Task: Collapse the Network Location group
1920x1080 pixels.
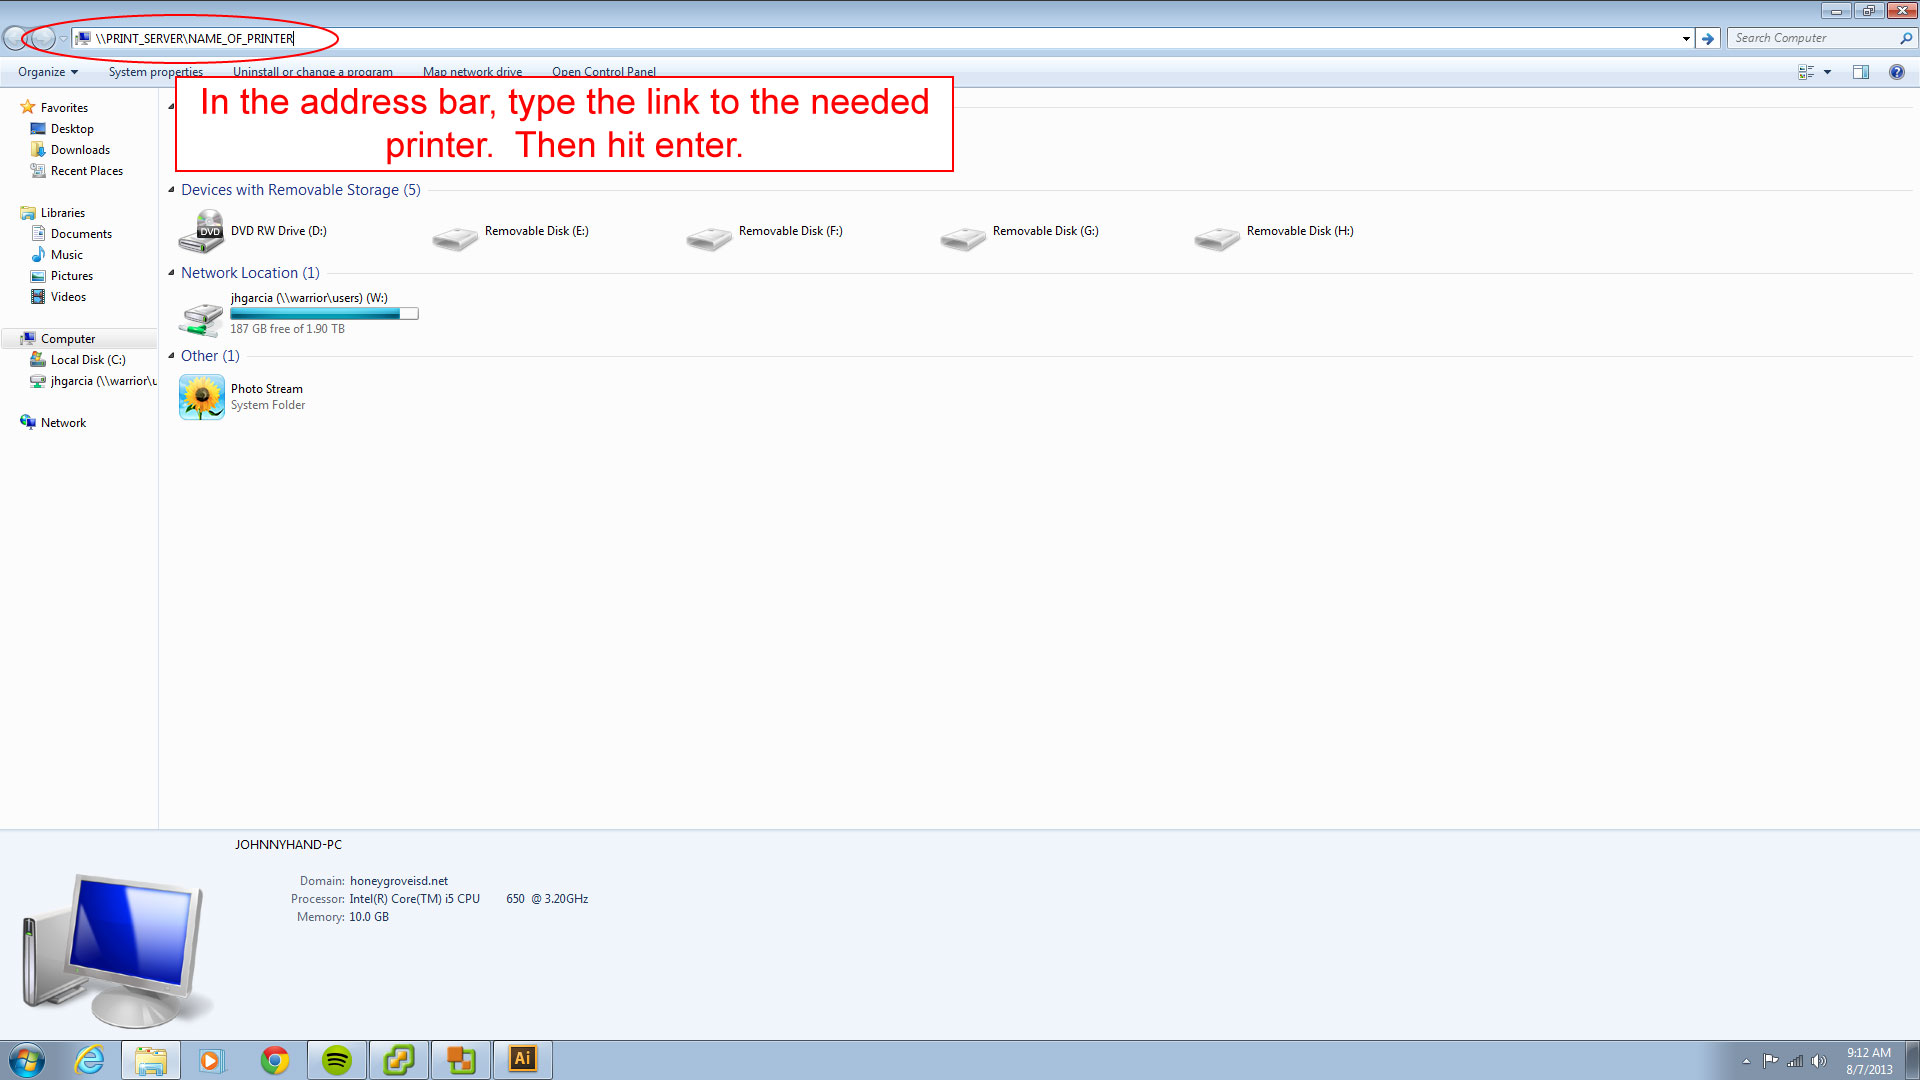Action: (171, 273)
